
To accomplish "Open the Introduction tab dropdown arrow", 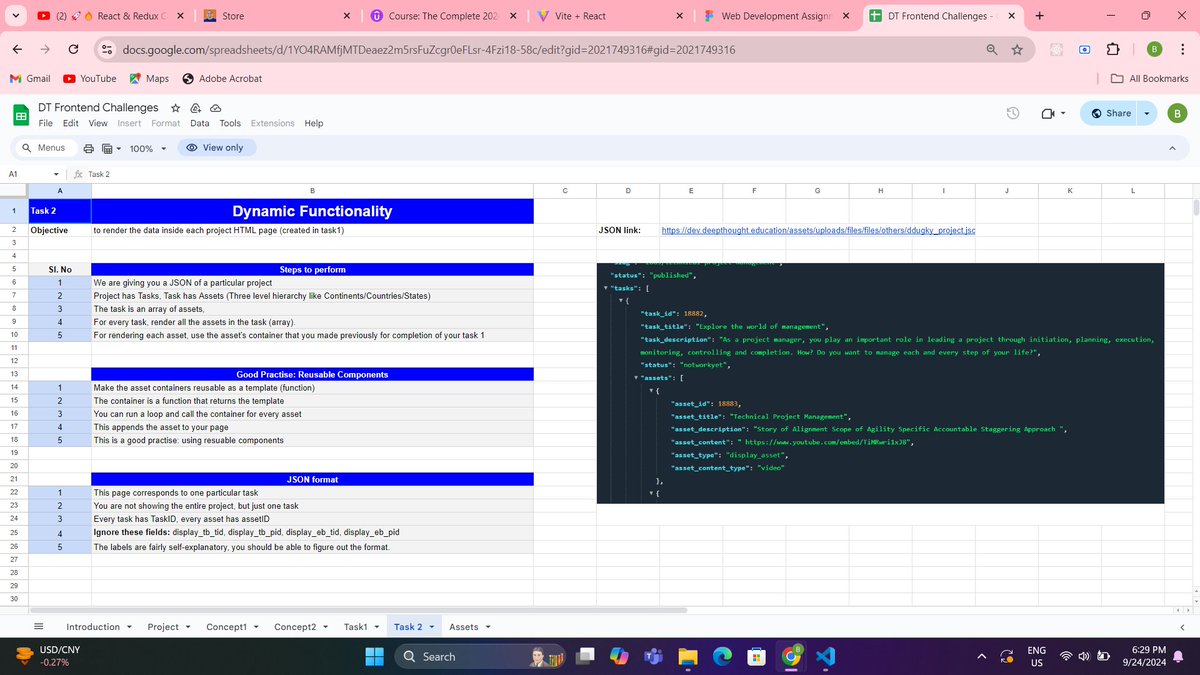I will coord(130,628).
